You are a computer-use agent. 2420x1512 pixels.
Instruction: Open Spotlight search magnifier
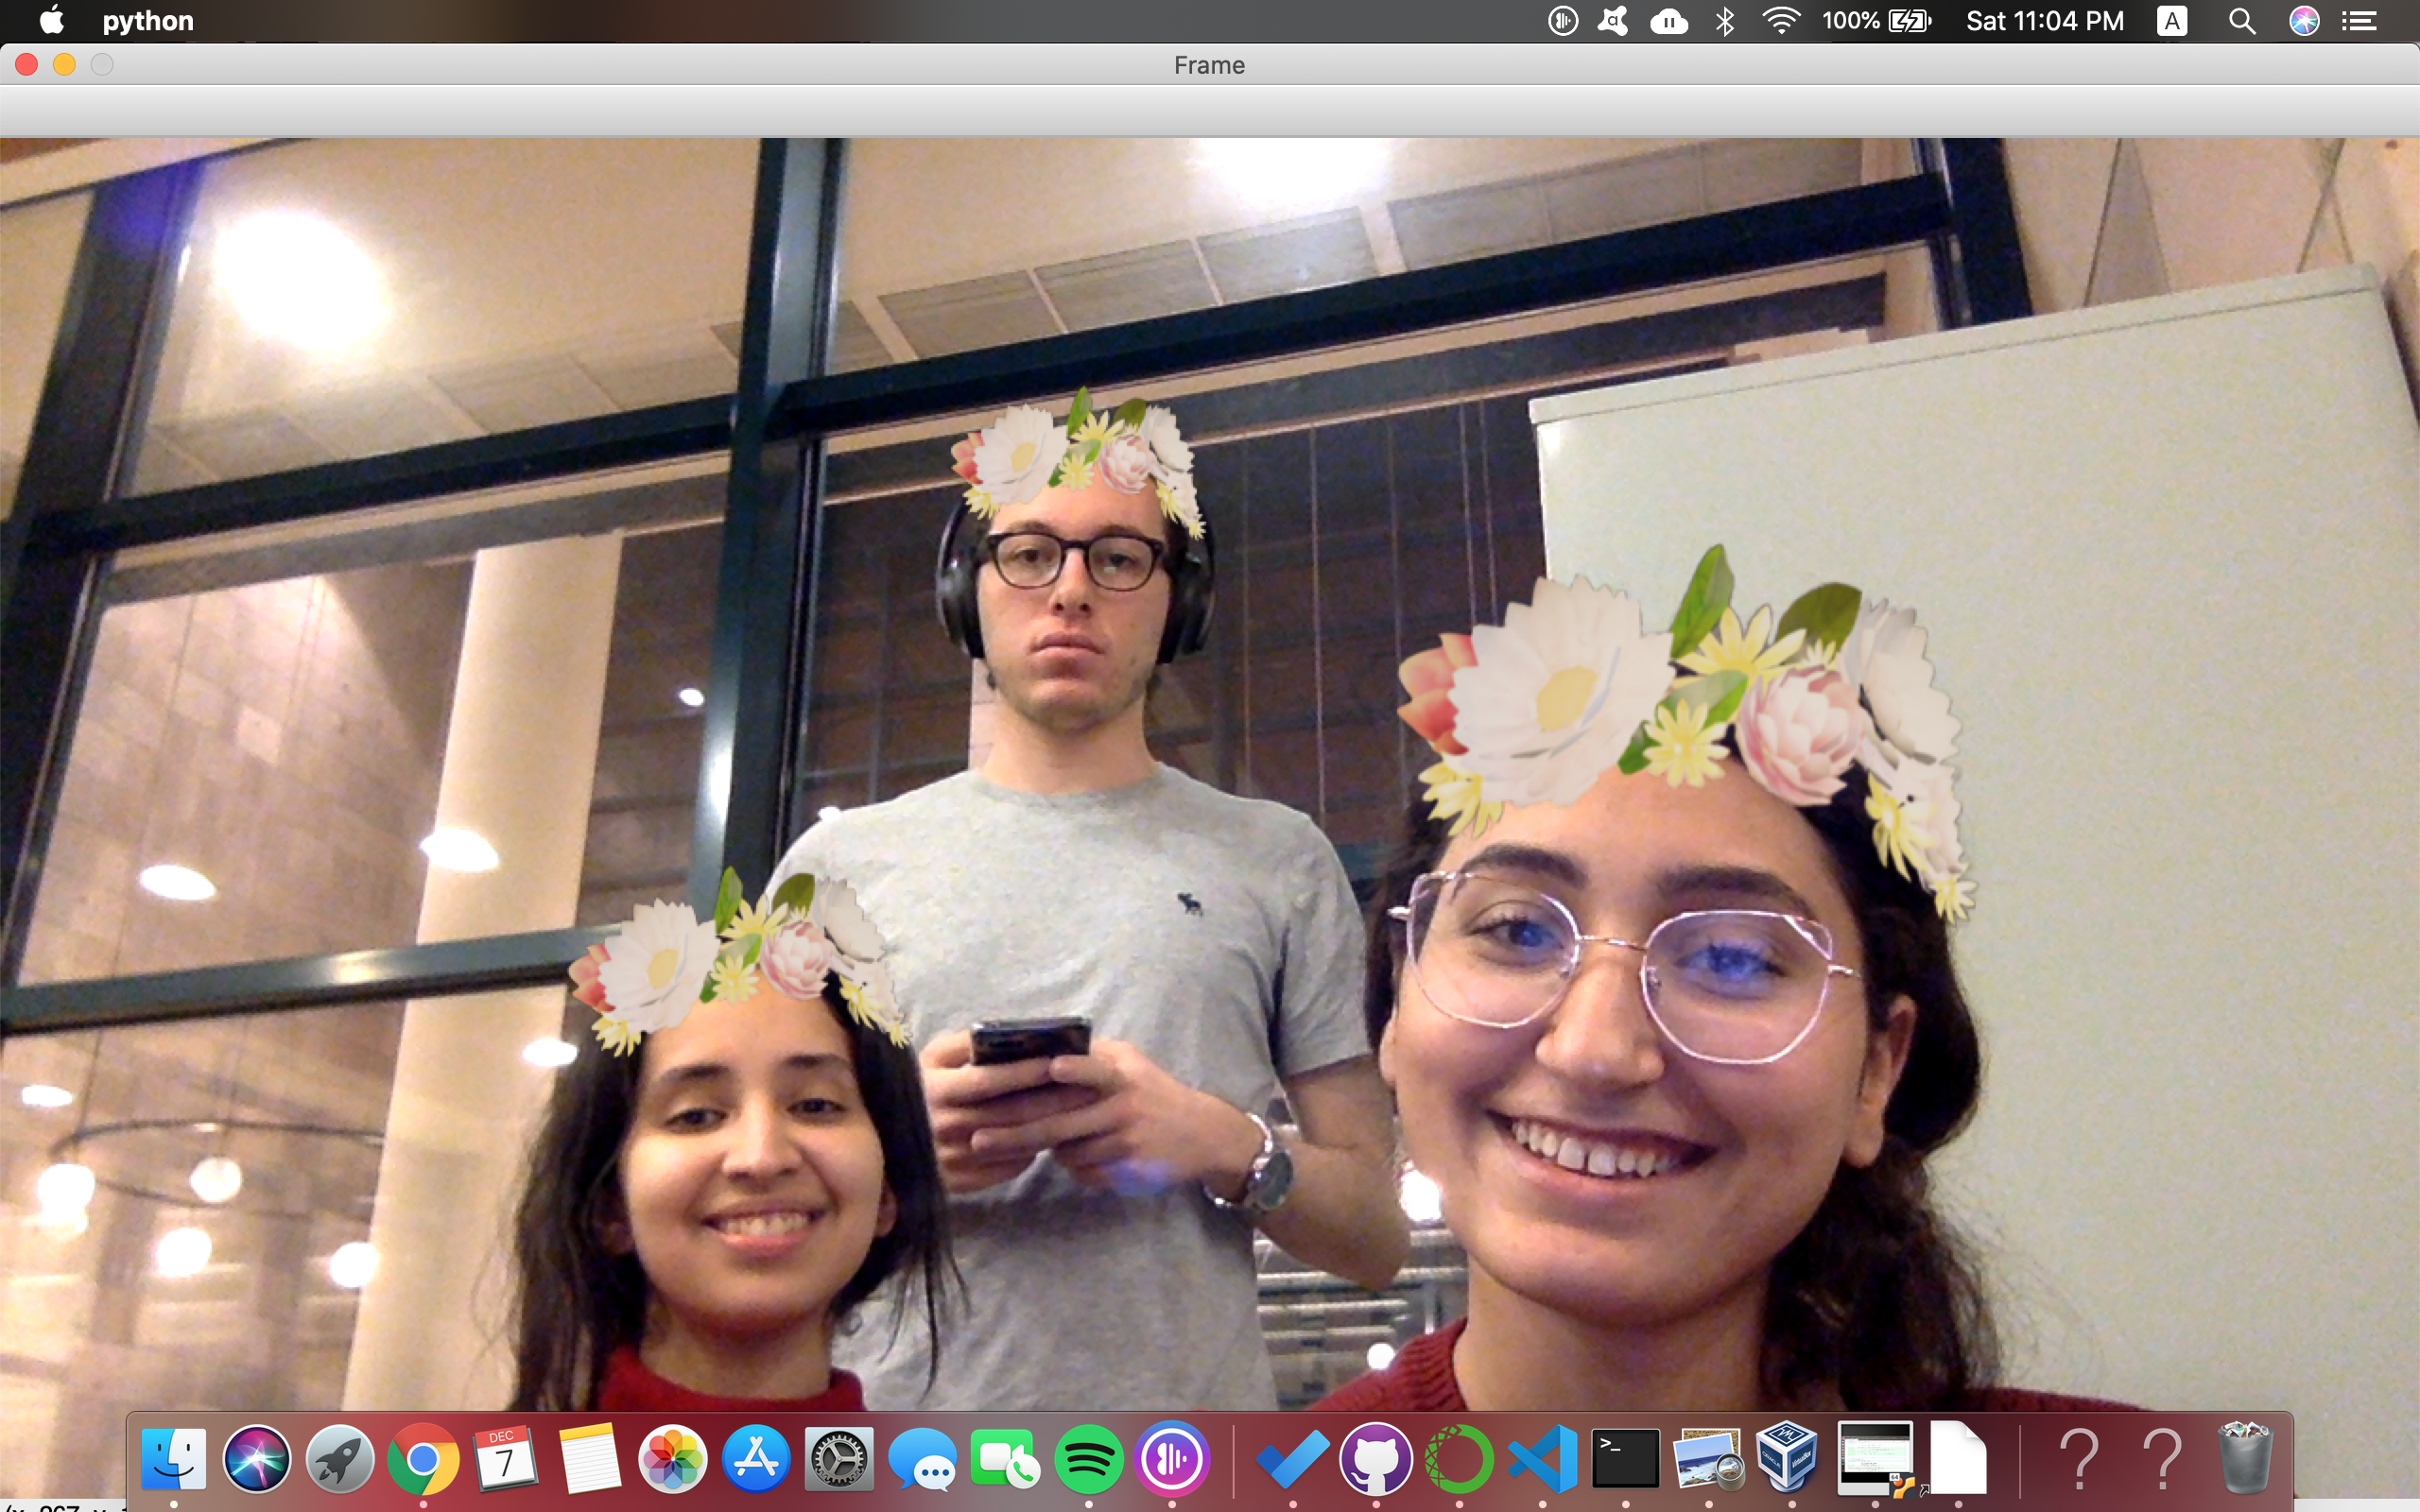click(x=2242, y=21)
